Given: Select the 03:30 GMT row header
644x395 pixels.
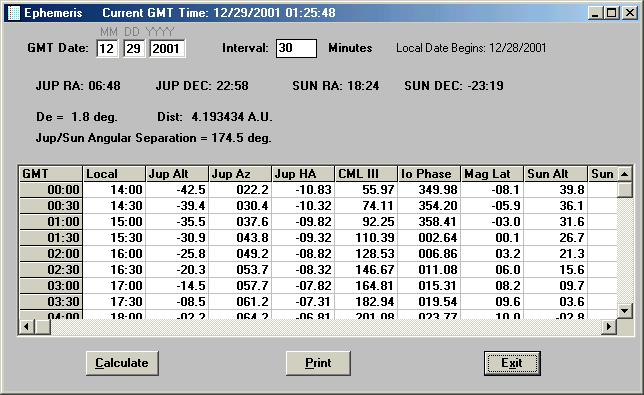Looking at the screenshot, I should pyautogui.click(x=51, y=302).
